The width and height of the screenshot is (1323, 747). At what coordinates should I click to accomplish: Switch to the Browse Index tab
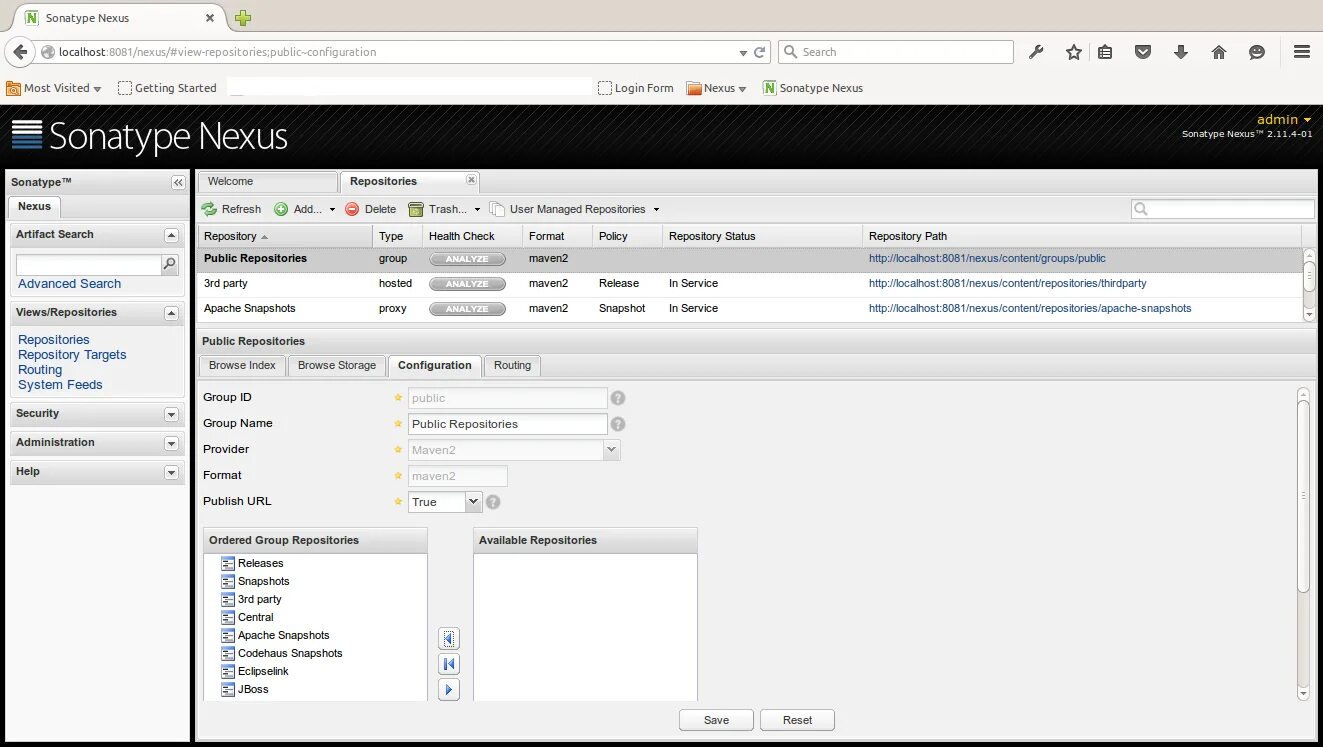pos(242,366)
